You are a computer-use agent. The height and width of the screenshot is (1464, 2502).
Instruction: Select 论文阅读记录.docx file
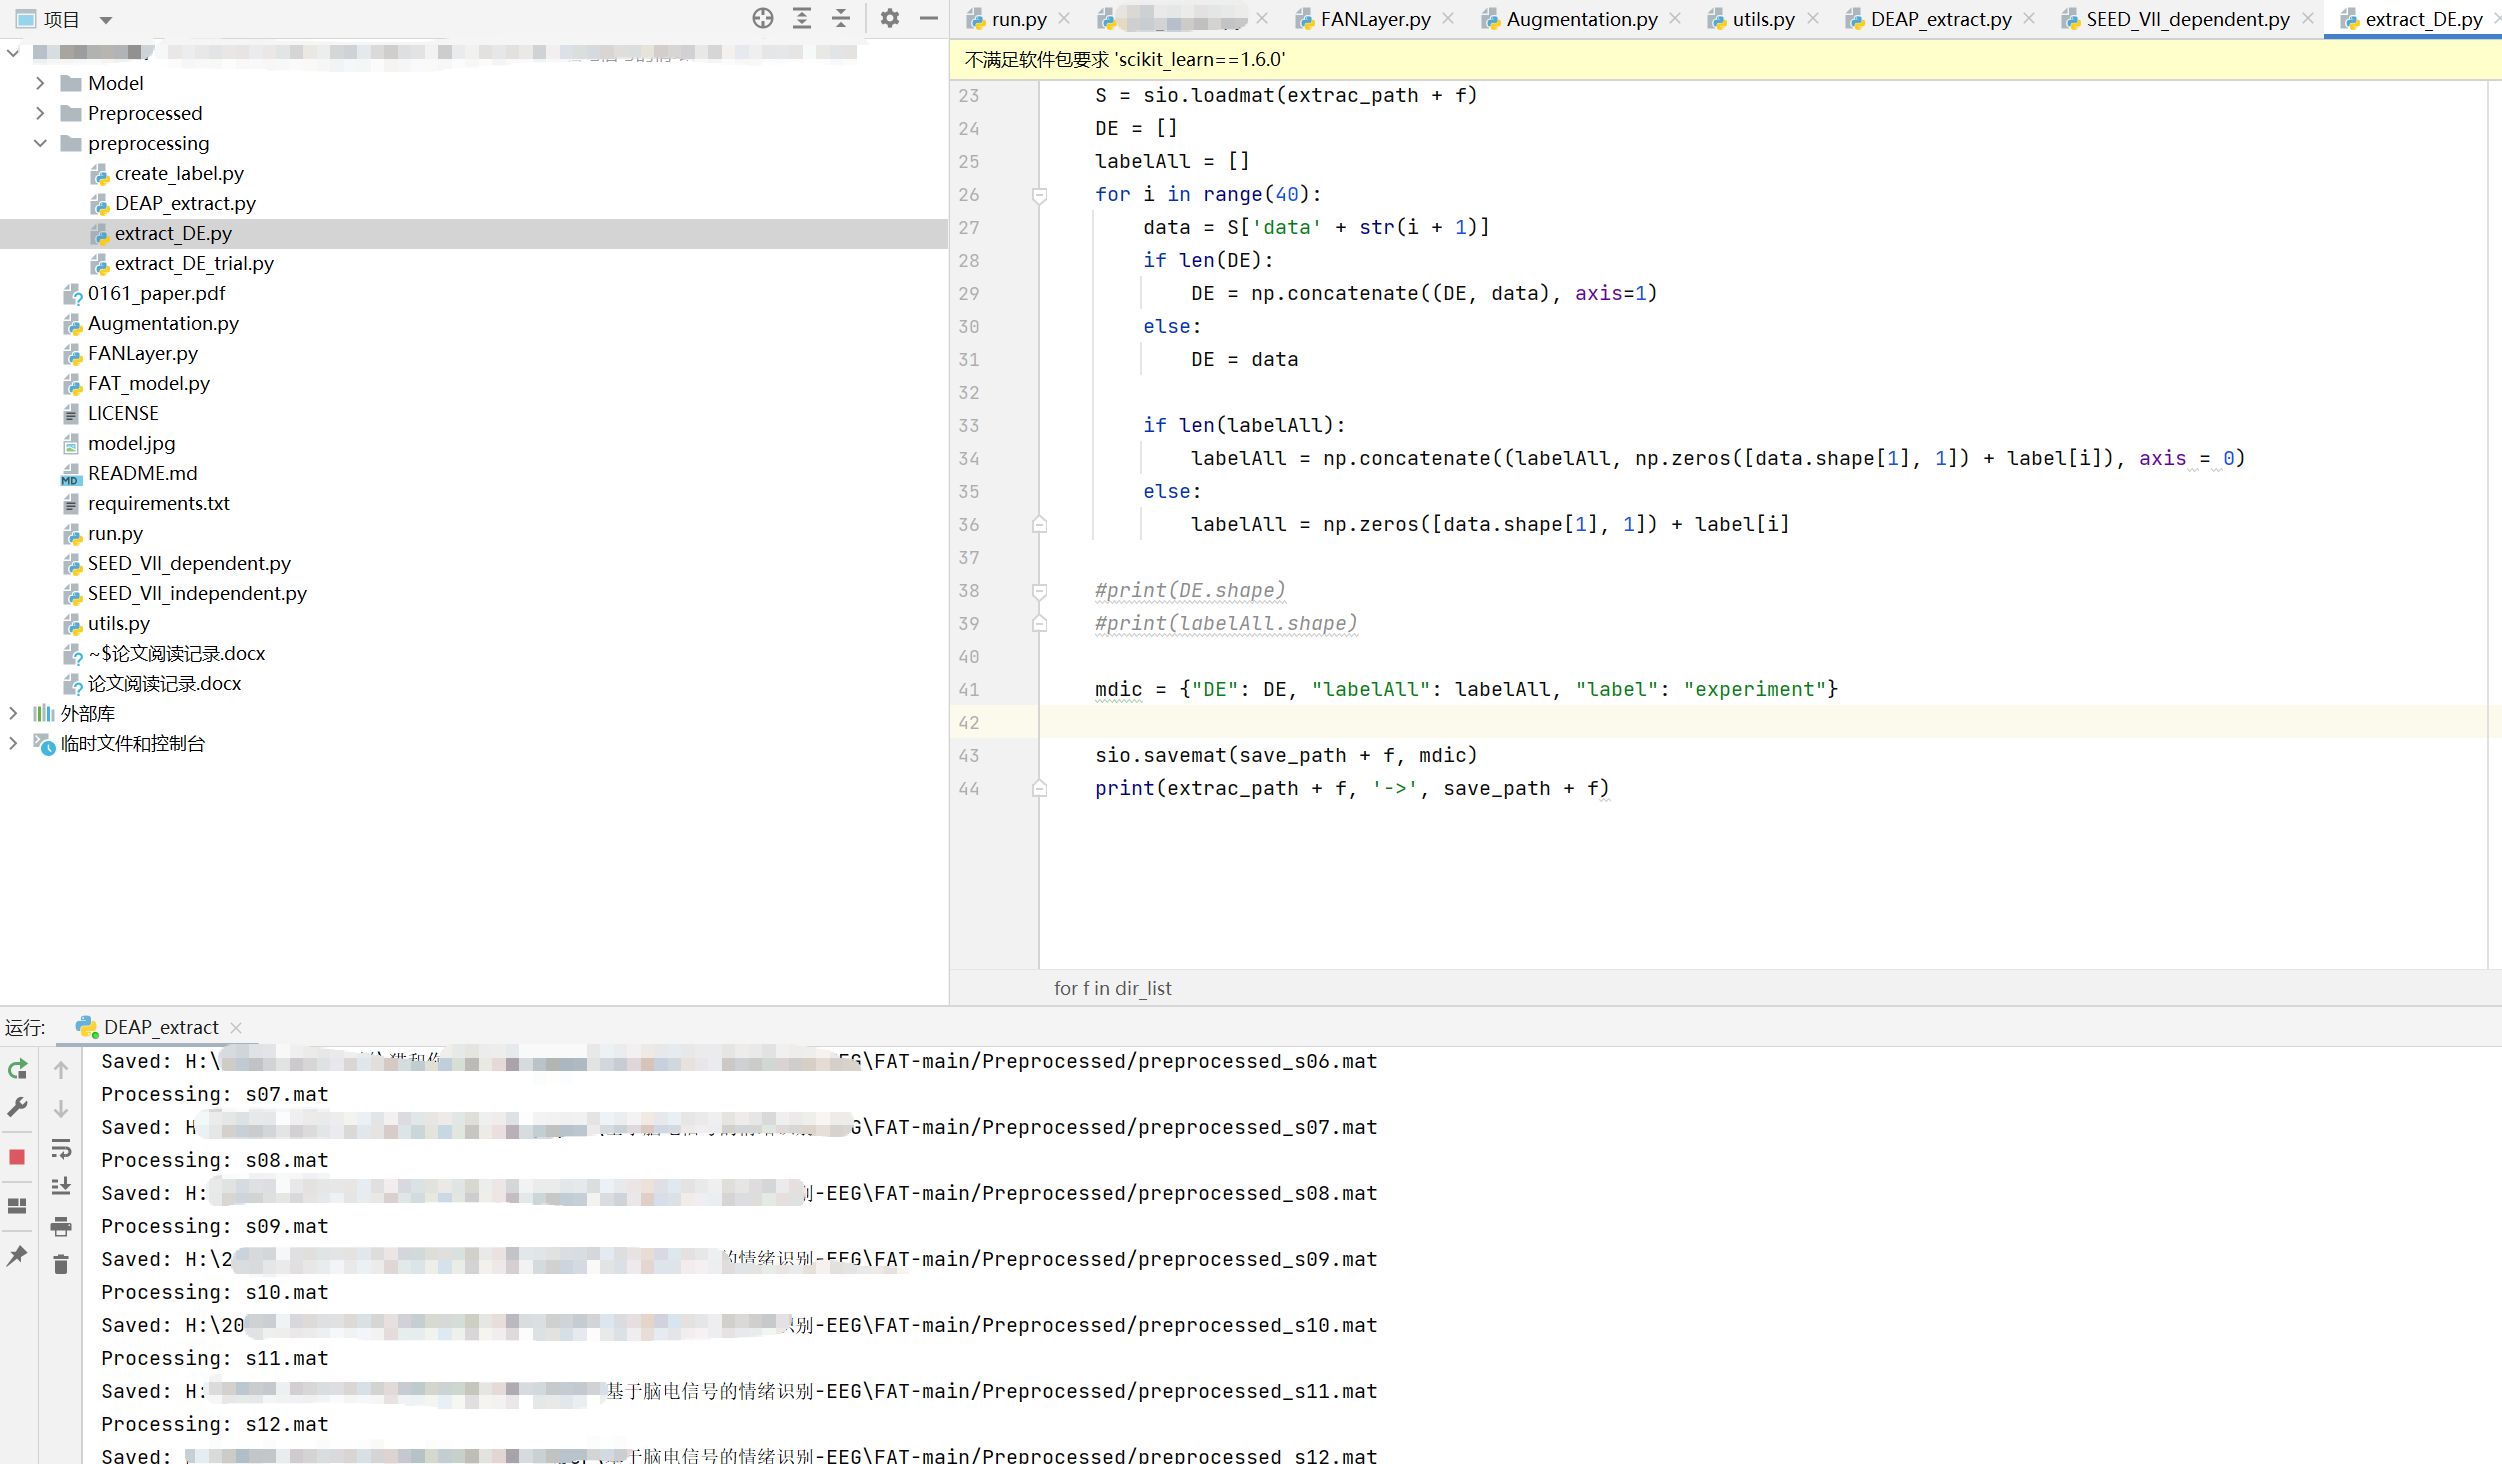point(164,683)
